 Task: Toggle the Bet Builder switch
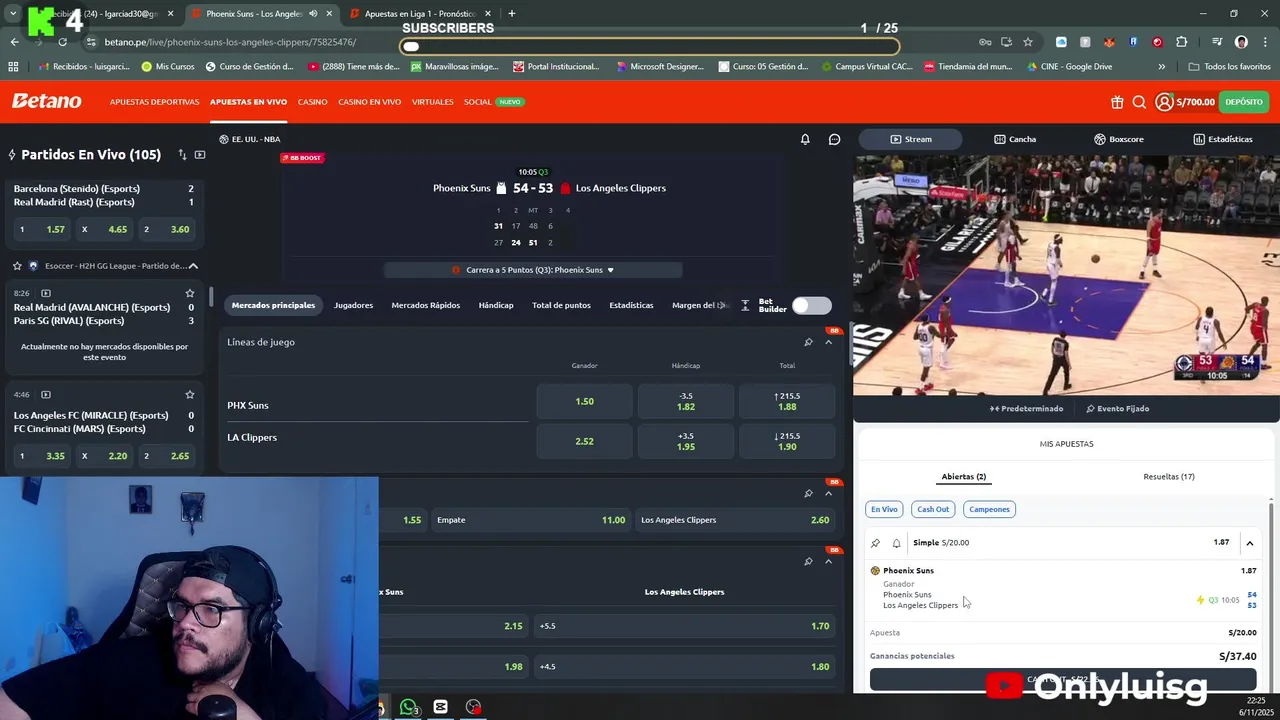coord(811,305)
